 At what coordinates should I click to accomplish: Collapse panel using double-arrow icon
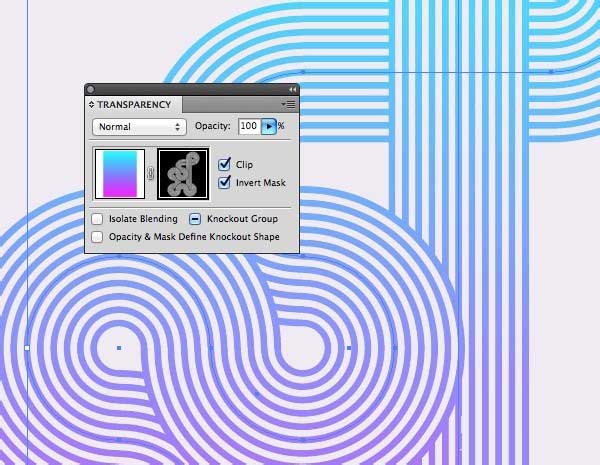(x=292, y=90)
